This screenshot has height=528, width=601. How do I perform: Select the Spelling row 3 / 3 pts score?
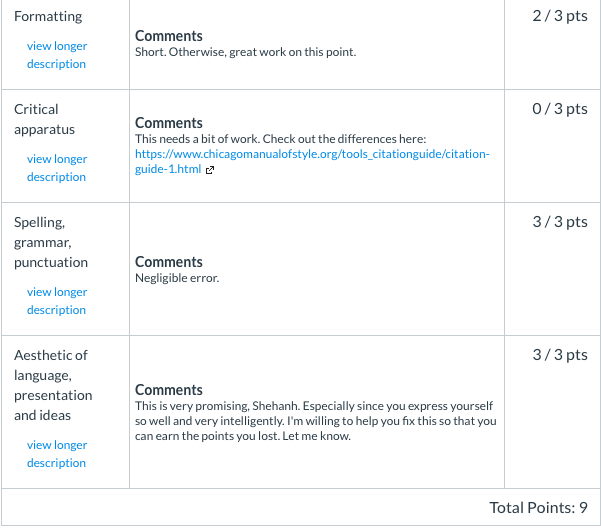(560, 222)
